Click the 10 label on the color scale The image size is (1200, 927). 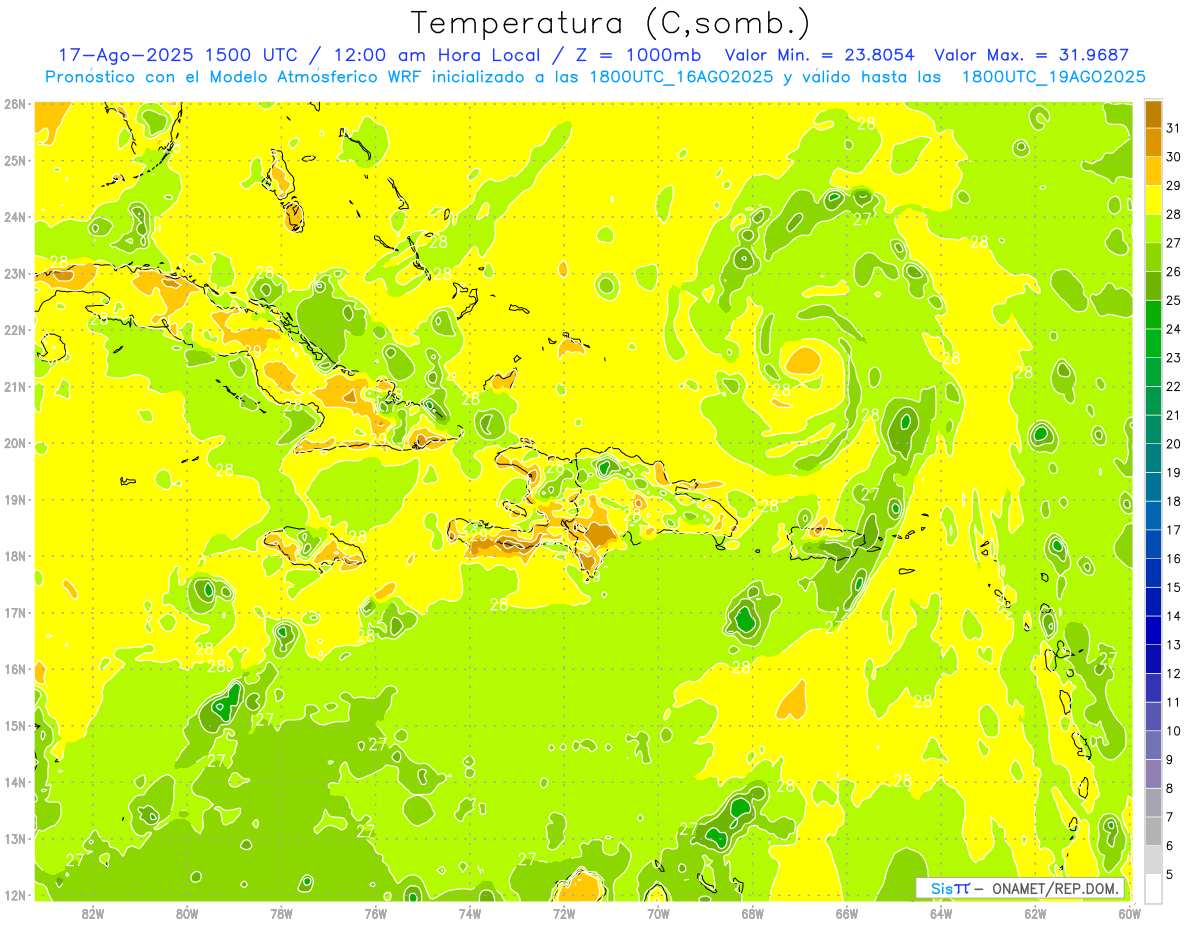click(x=1174, y=731)
